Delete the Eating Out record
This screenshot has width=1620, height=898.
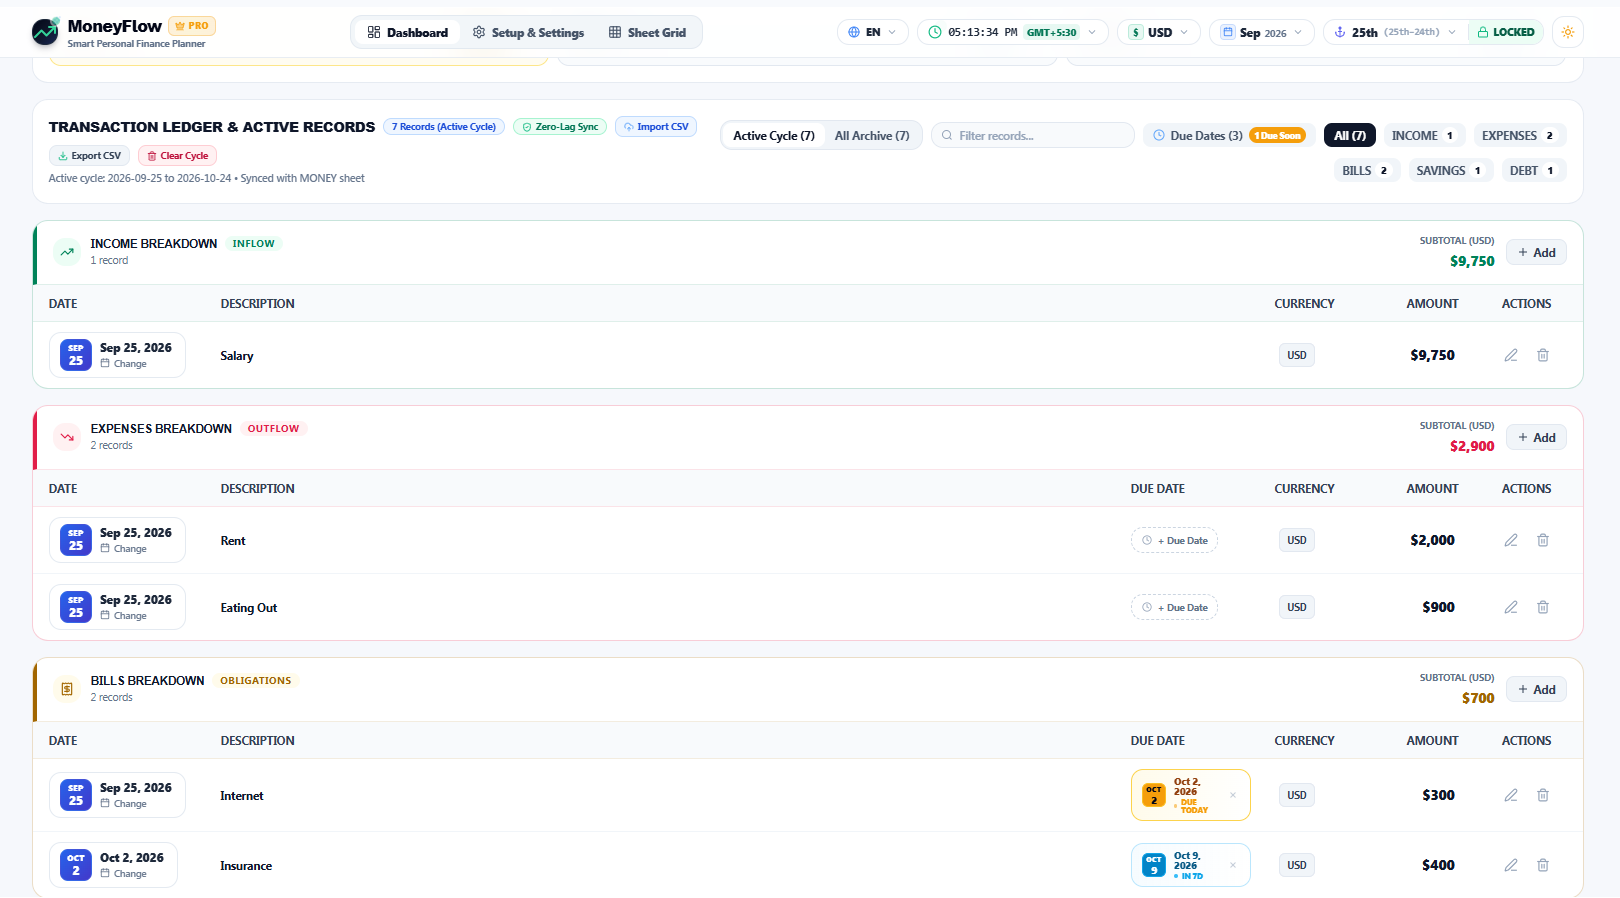point(1543,607)
